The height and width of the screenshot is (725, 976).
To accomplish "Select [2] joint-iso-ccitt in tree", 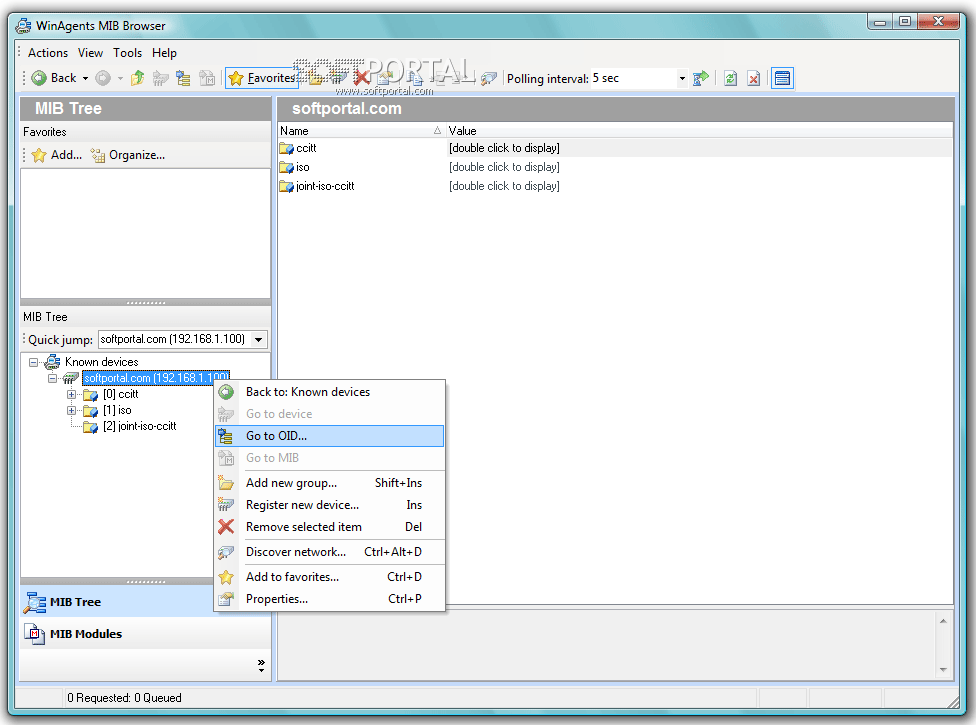I will click(139, 426).
